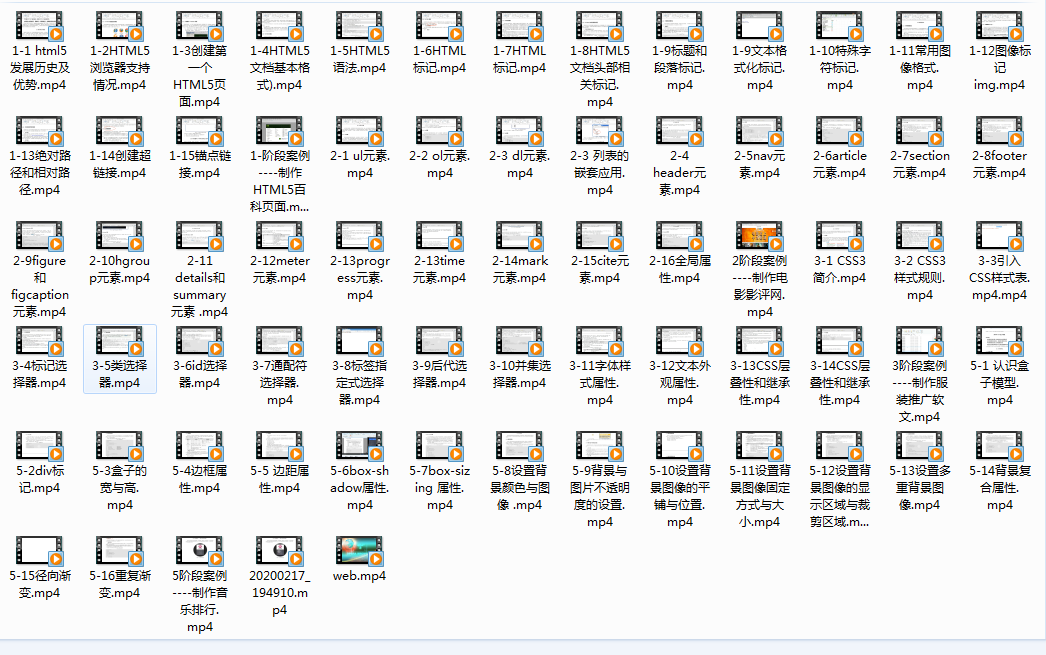This screenshot has height=655, width=1046.
Task: Pick the 5-6box-shadow属性.mp4 video file
Action: tap(360, 447)
